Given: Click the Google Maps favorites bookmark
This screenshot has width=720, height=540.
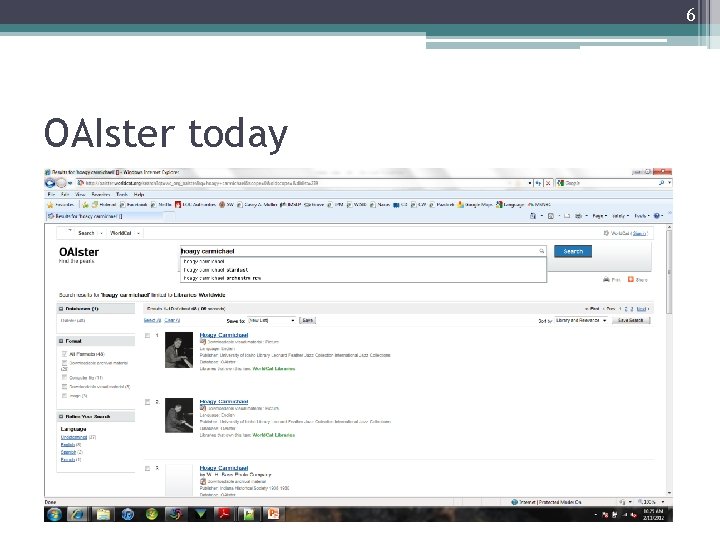Looking at the screenshot, I should pos(475,205).
